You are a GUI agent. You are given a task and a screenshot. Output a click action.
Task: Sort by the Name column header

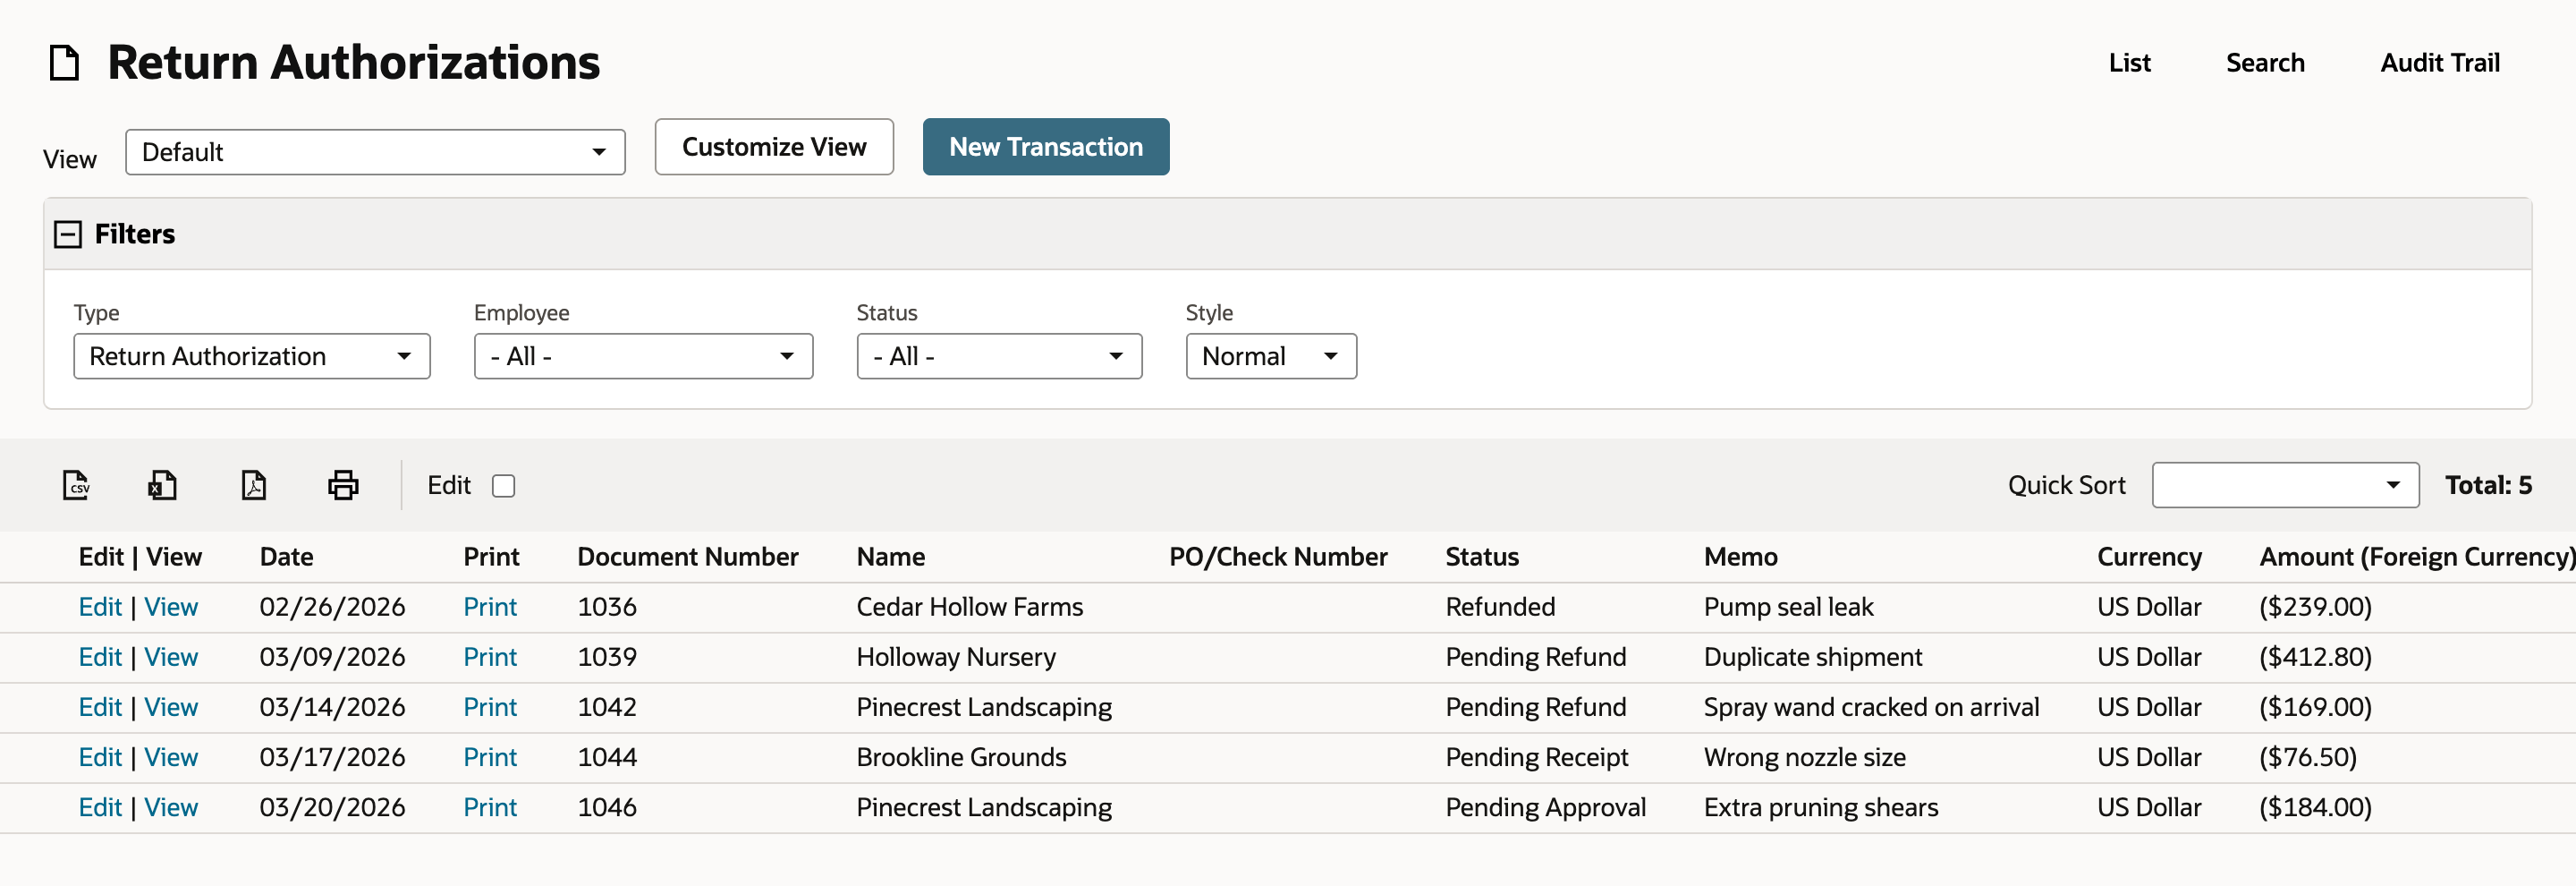tap(890, 557)
